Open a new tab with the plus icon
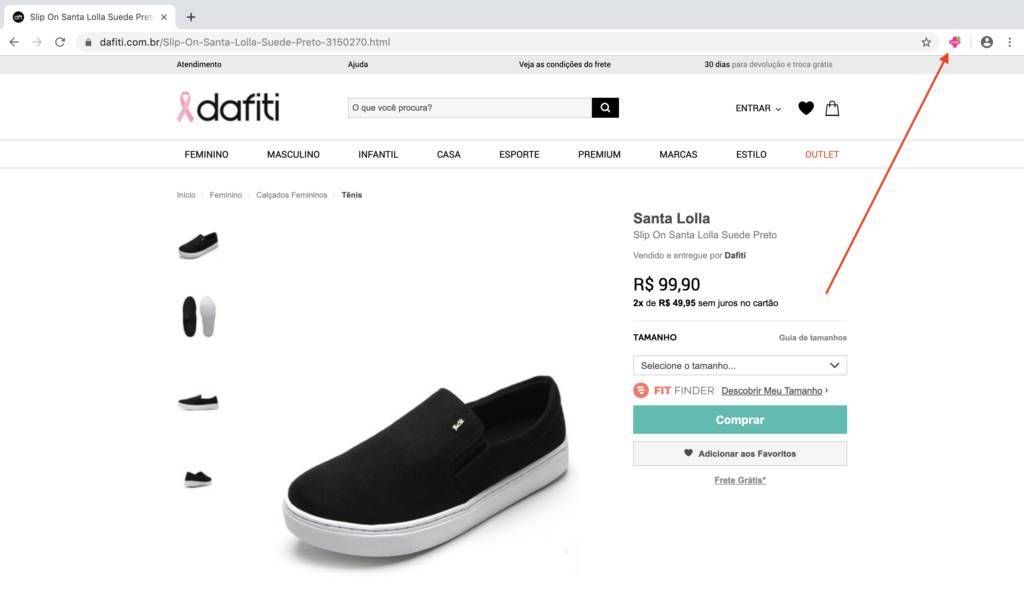The image size is (1024, 598). 191,17
